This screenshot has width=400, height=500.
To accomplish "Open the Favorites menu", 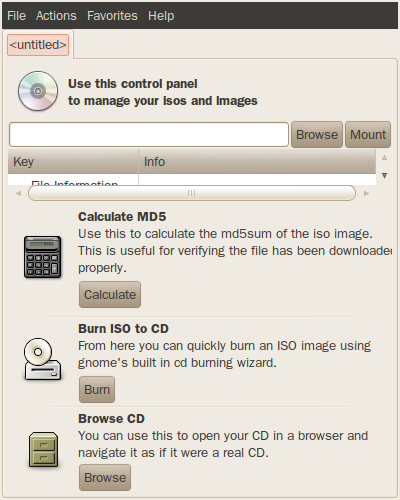I will click(x=112, y=16).
